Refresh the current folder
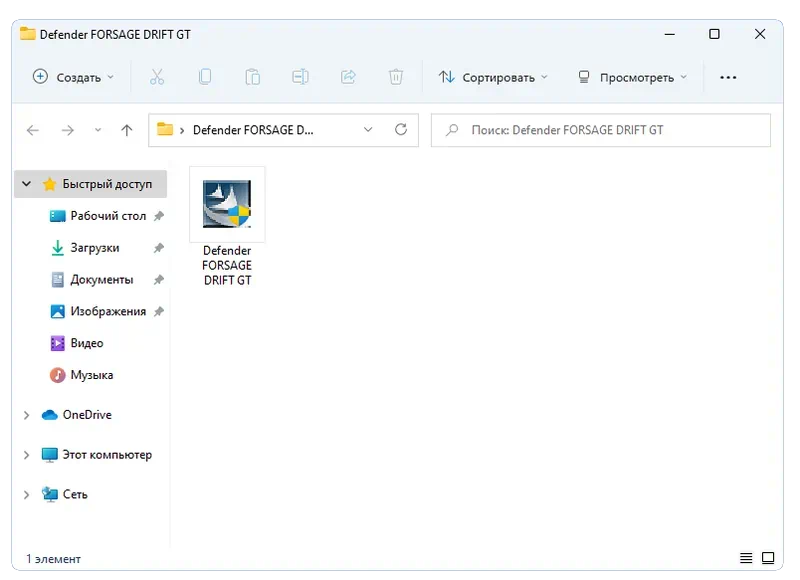800x580 pixels. click(x=401, y=130)
